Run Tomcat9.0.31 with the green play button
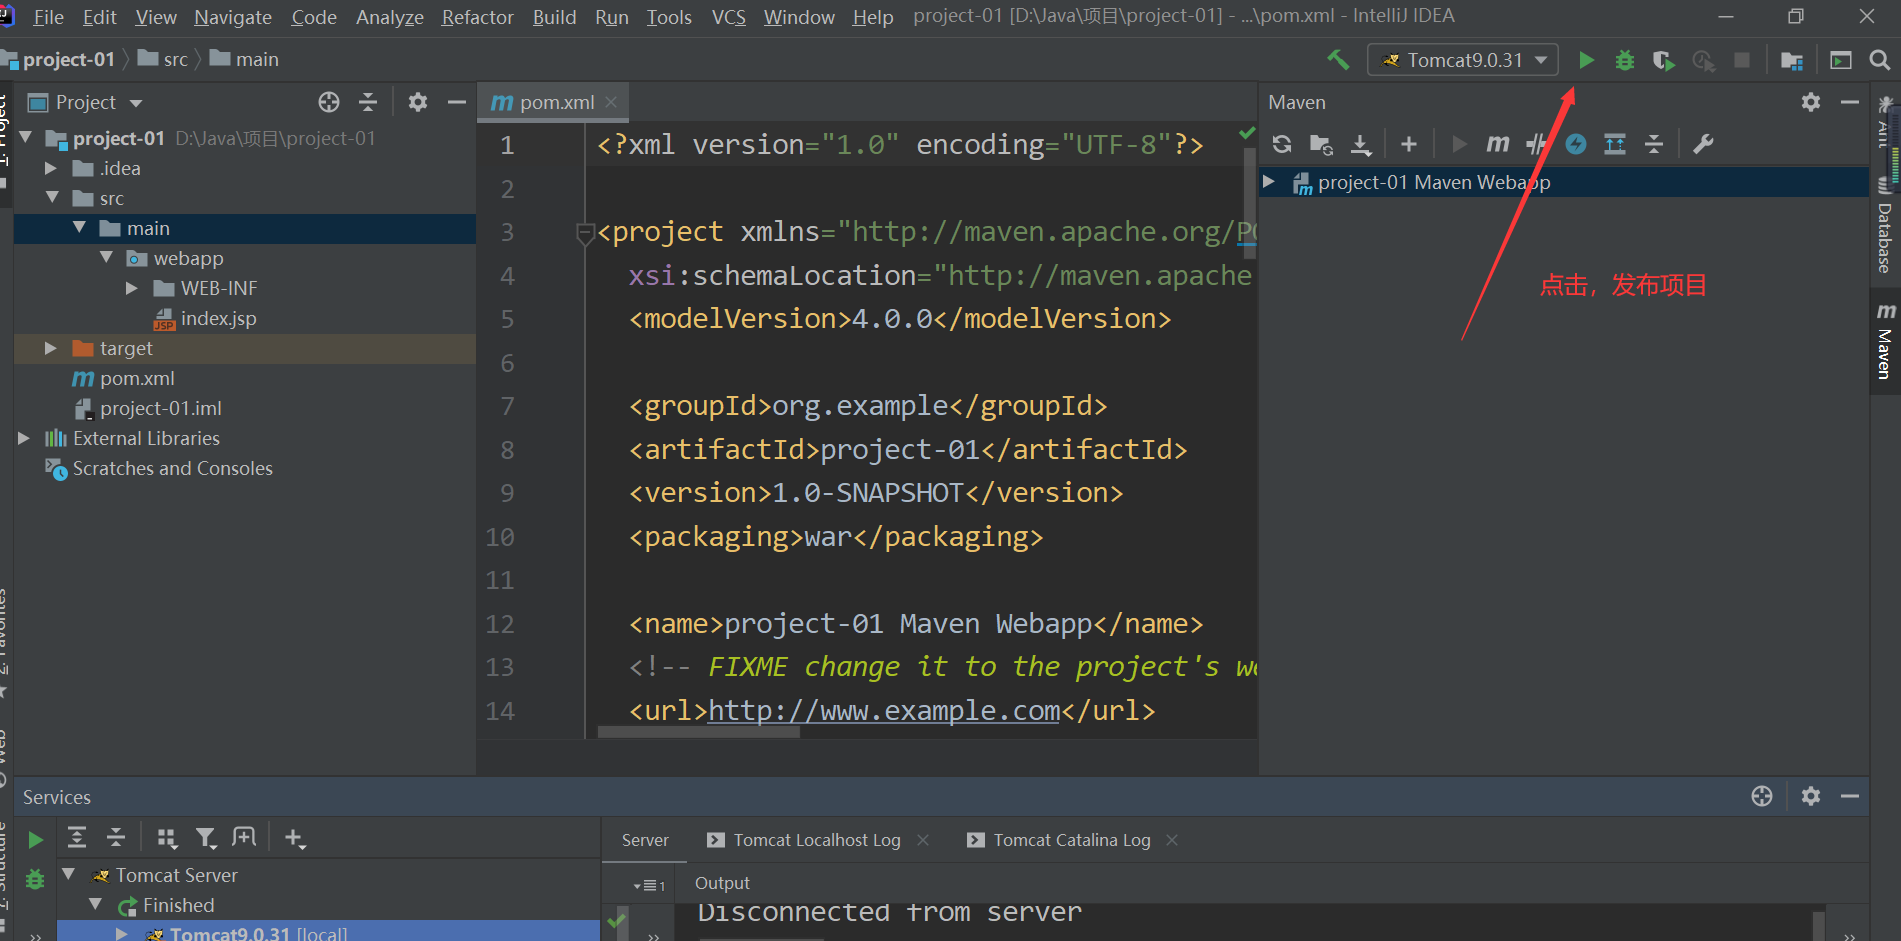This screenshot has width=1901, height=941. (x=1586, y=60)
